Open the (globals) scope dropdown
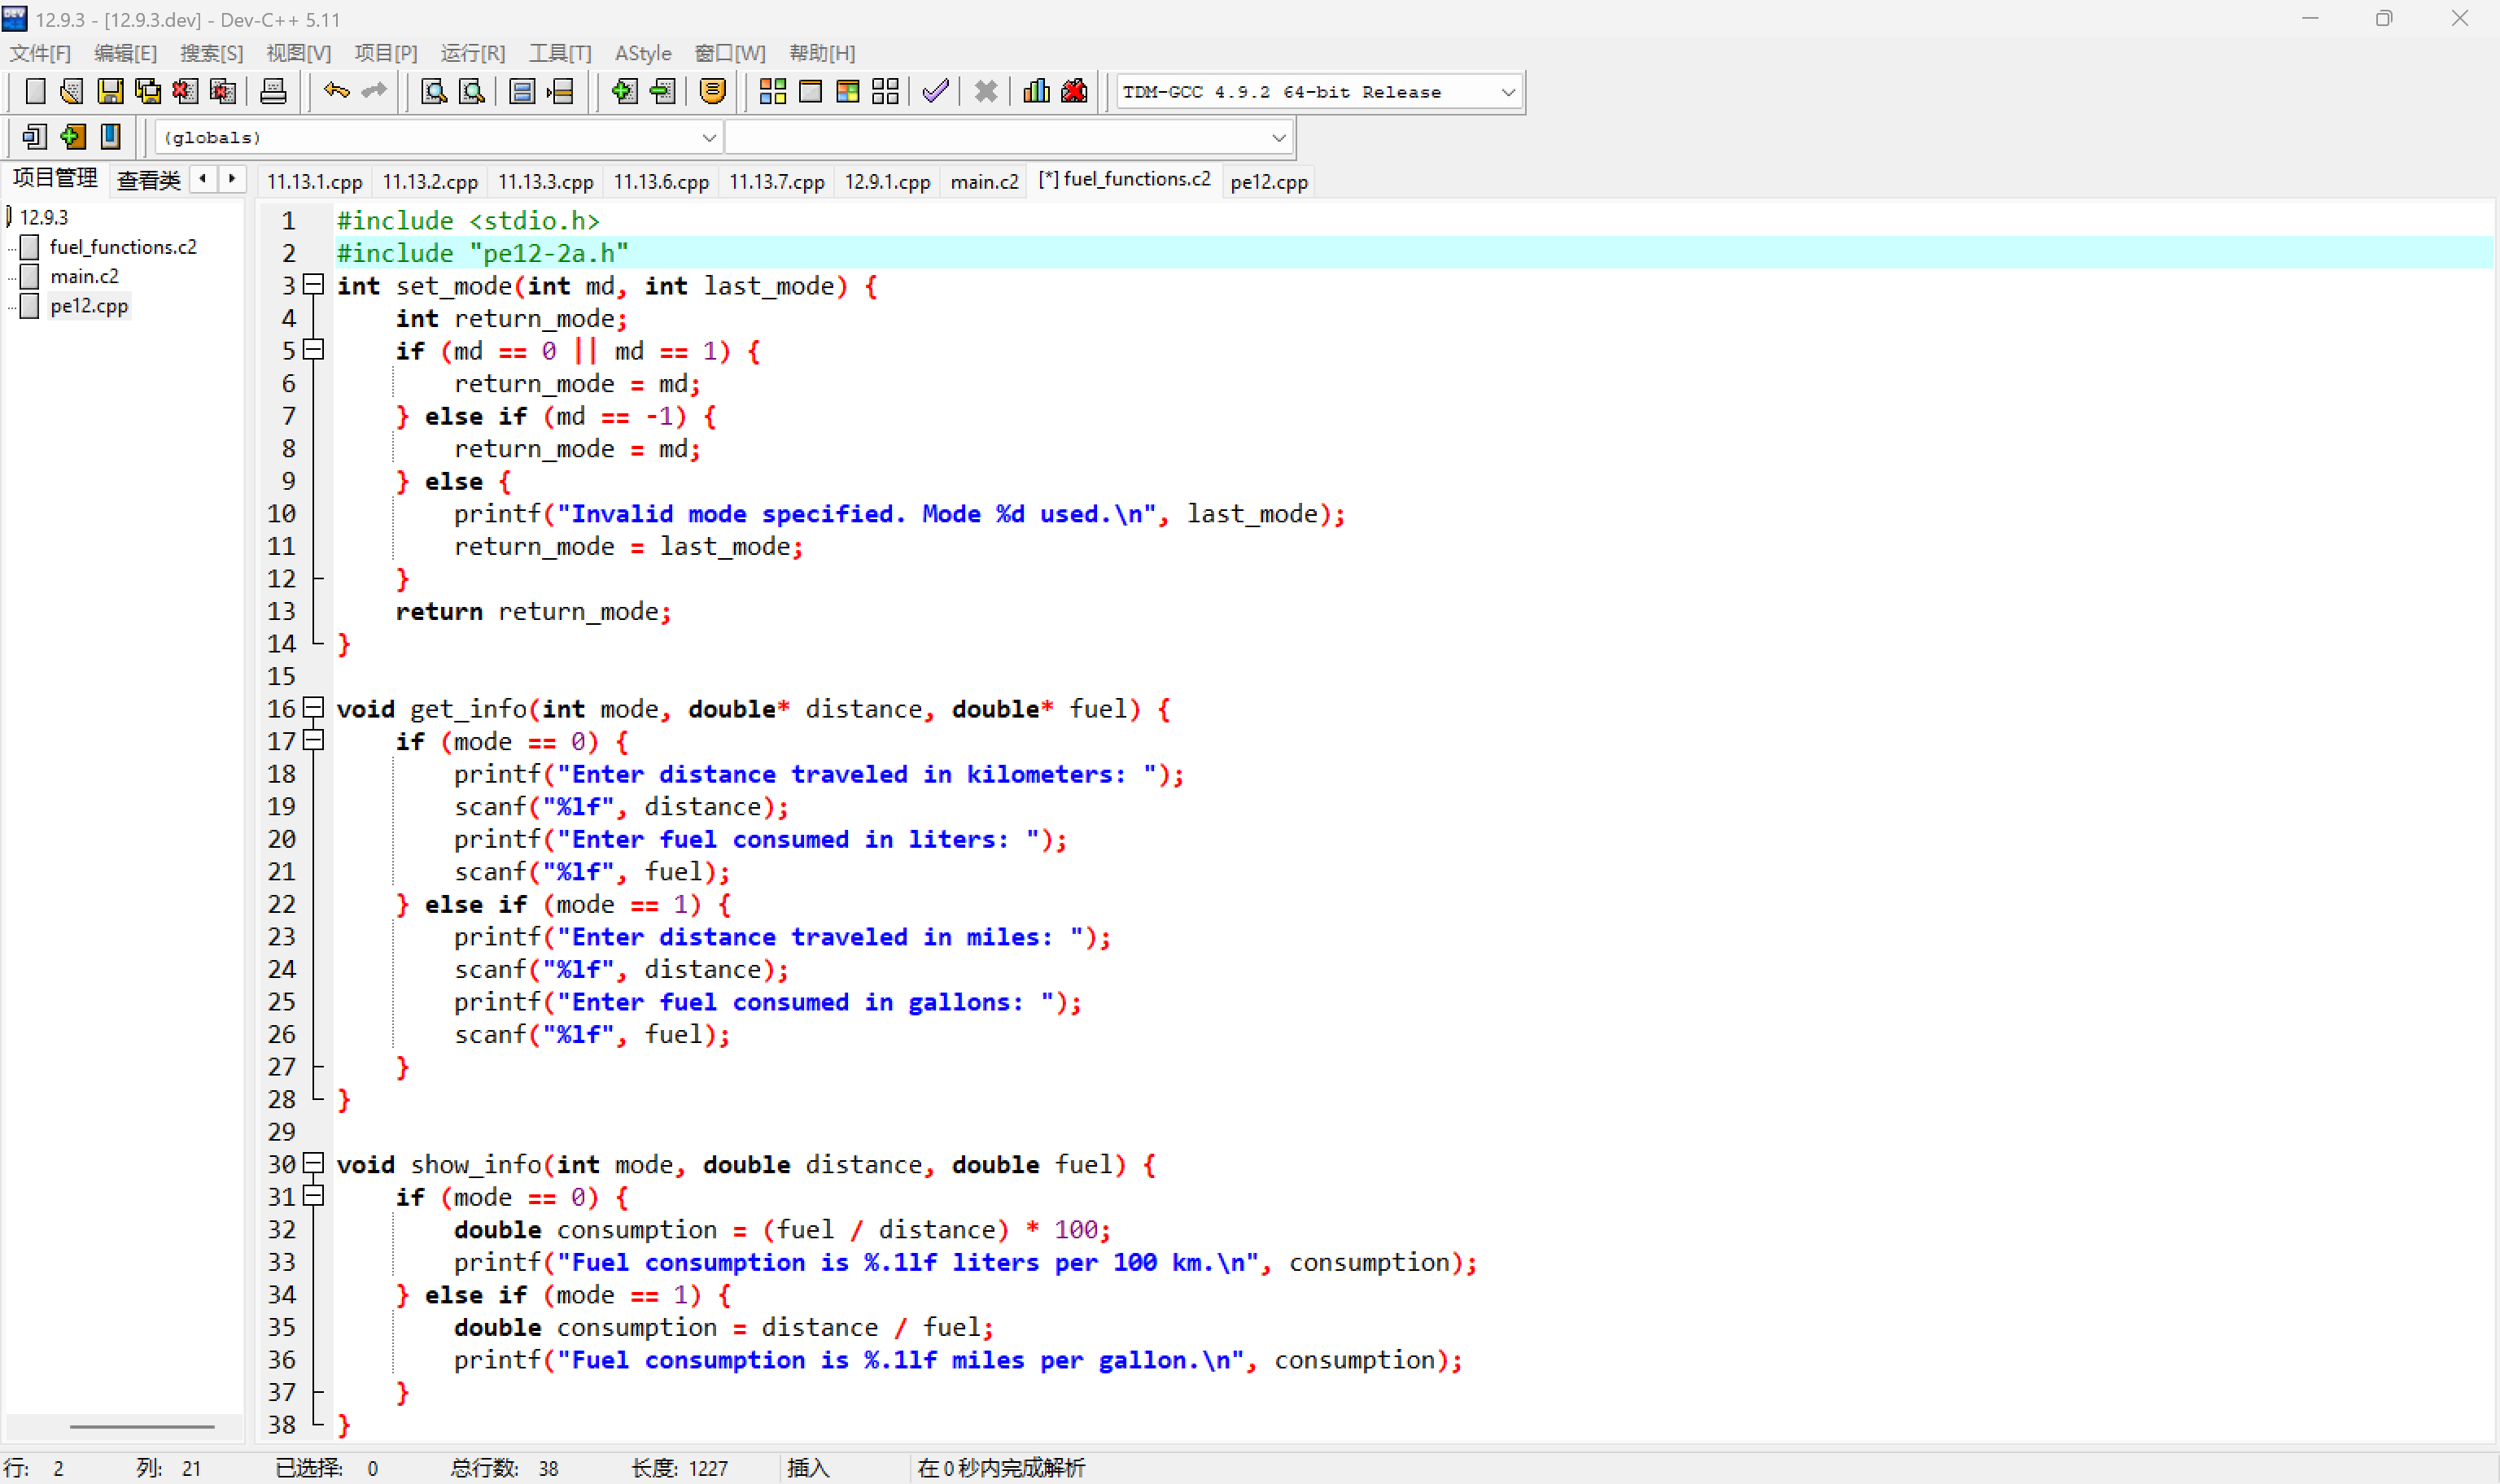2500x1484 pixels. point(708,137)
